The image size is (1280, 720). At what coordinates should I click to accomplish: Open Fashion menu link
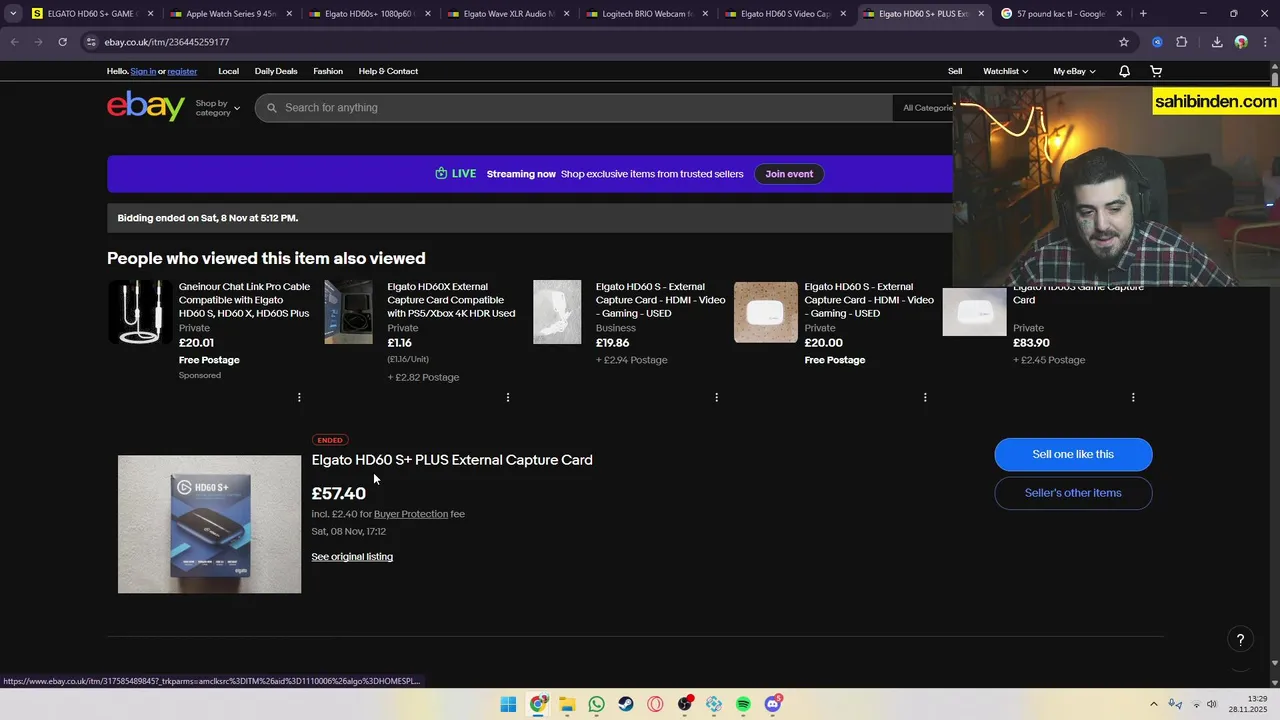[x=328, y=71]
